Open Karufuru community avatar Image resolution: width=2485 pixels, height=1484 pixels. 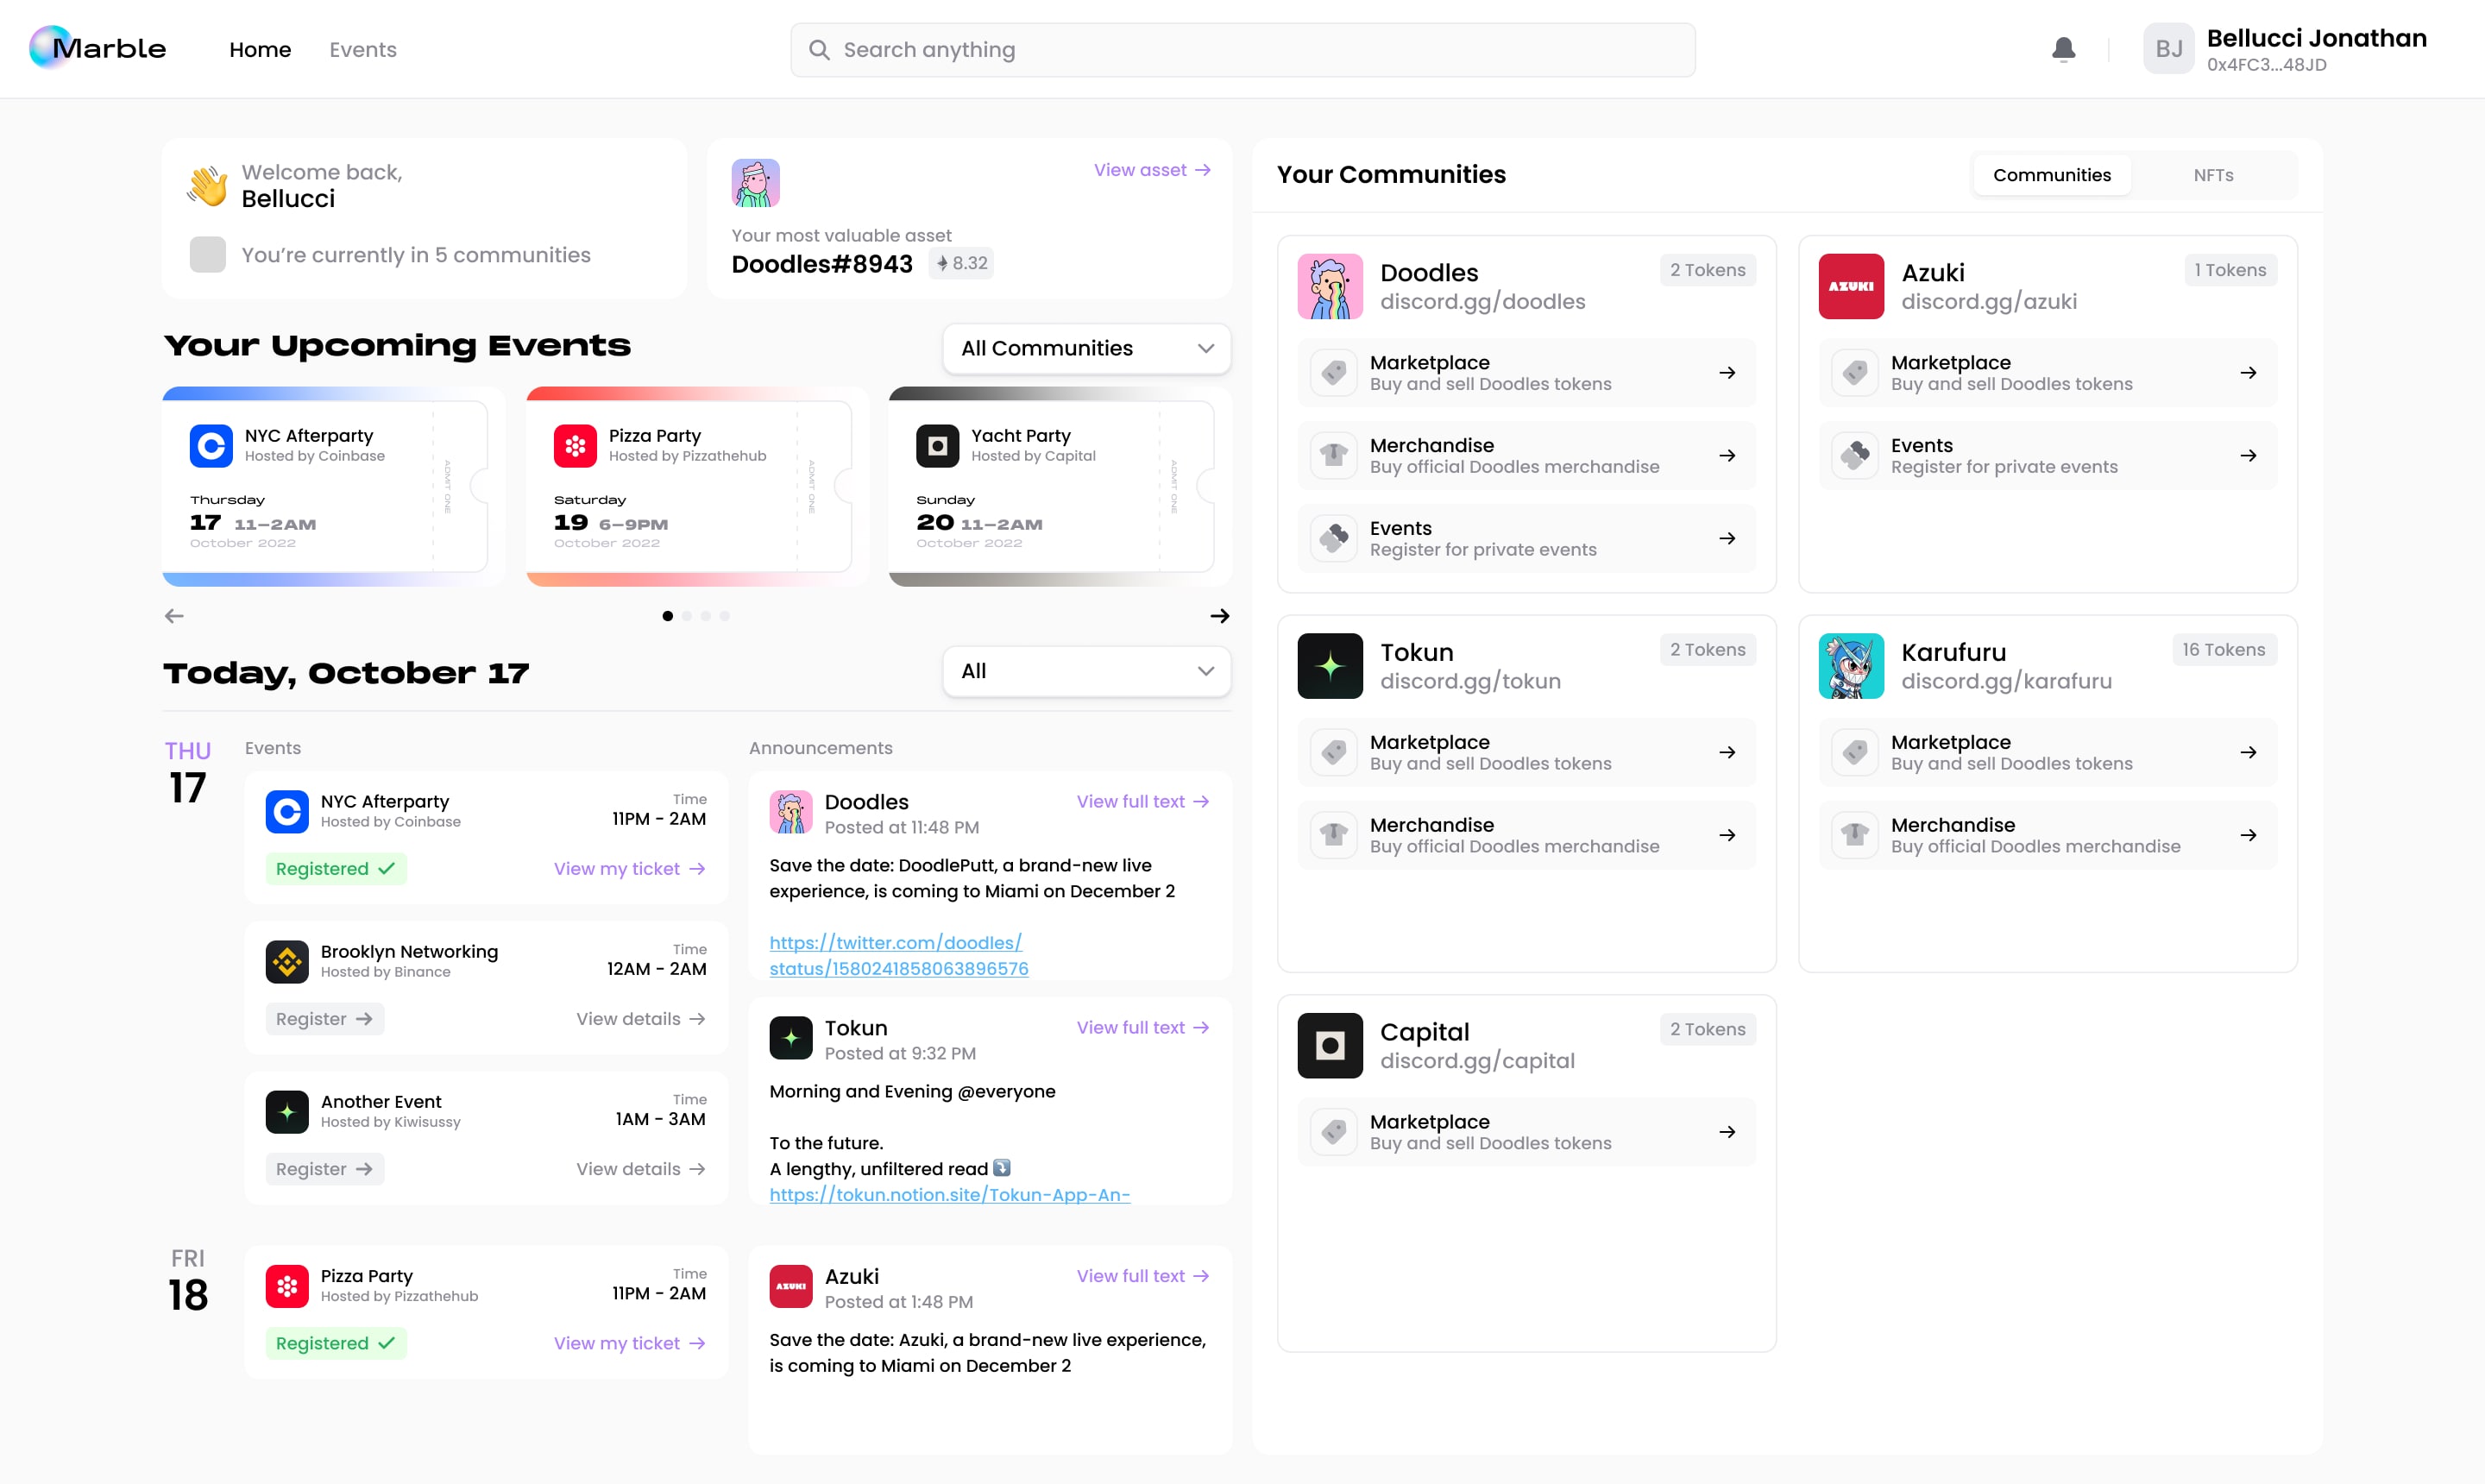pyautogui.click(x=1851, y=666)
